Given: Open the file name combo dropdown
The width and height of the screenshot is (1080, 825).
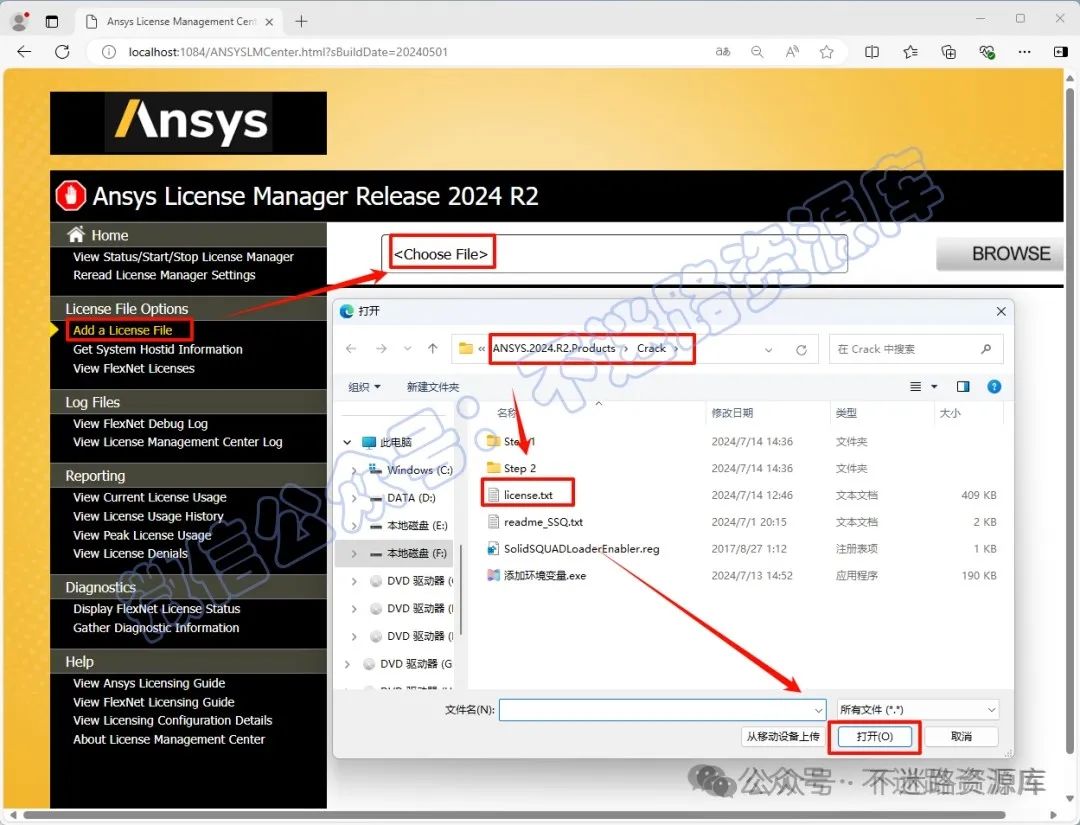Looking at the screenshot, I should click(x=818, y=710).
